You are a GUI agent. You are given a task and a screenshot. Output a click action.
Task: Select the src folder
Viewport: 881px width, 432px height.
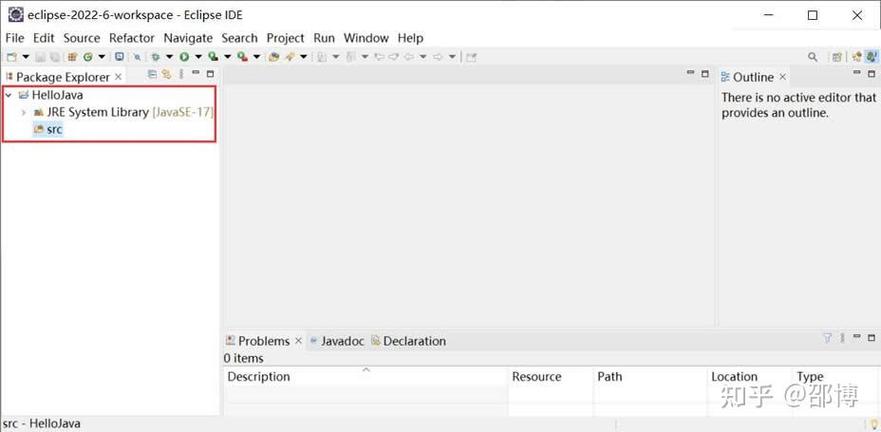[x=54, y=130]
